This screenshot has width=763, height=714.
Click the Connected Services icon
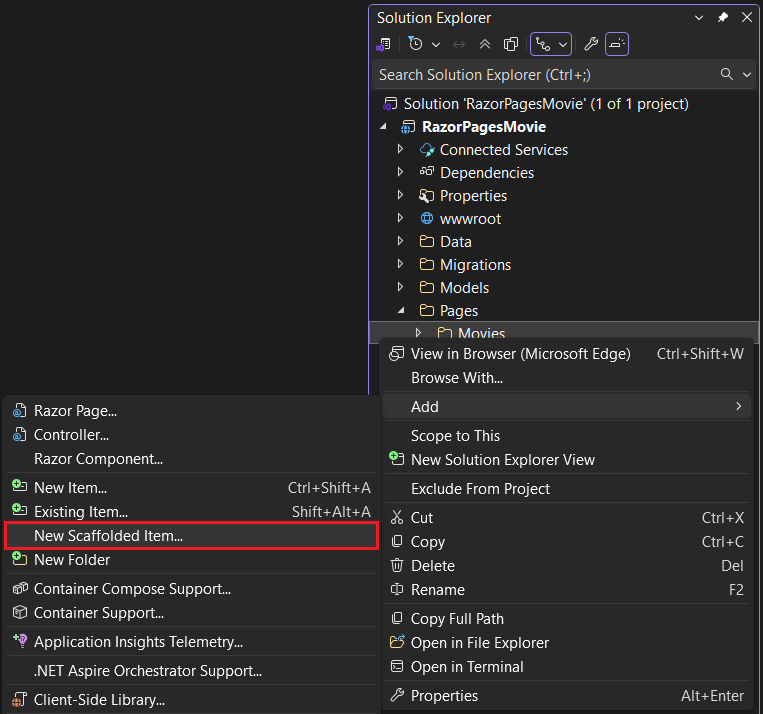coord(427,149)
